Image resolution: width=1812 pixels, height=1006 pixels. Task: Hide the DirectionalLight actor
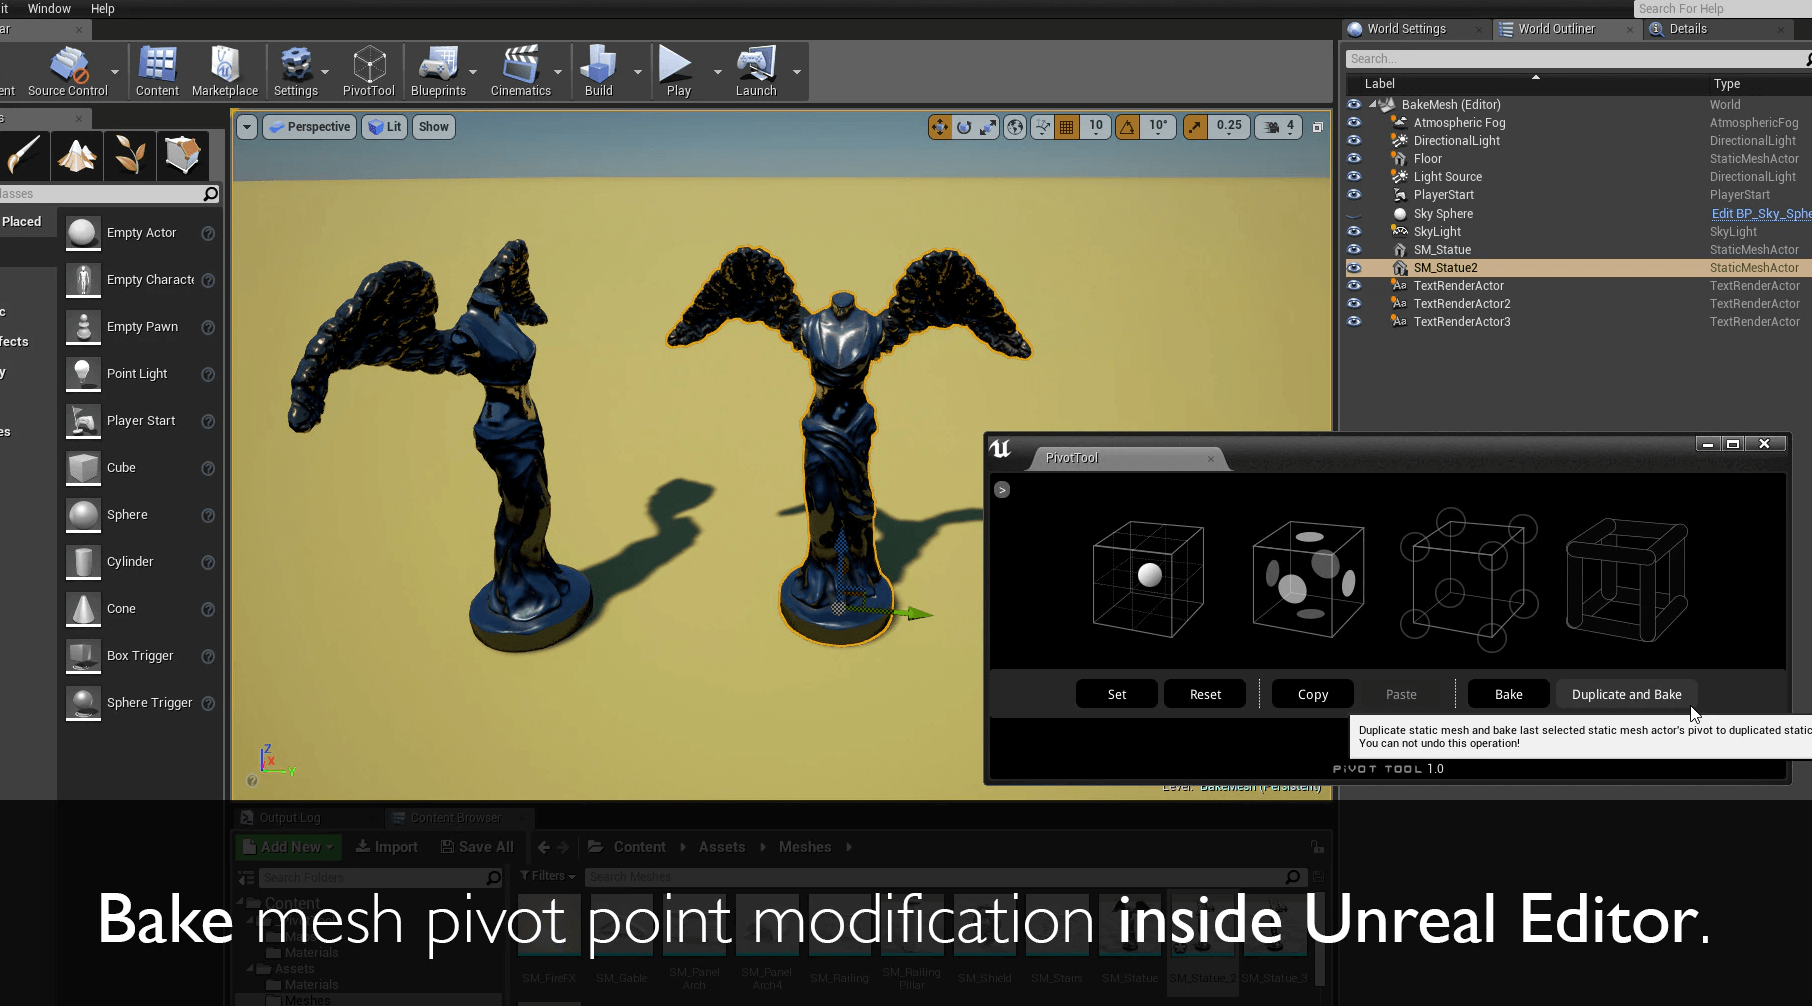[1354, 140]
